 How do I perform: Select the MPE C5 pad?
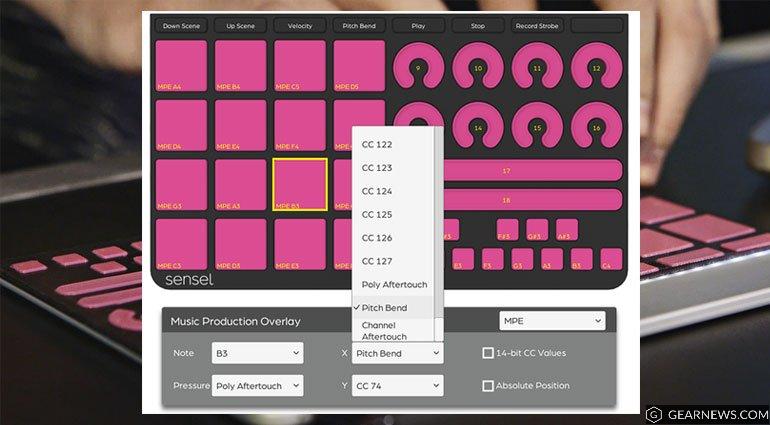point(300,65)
